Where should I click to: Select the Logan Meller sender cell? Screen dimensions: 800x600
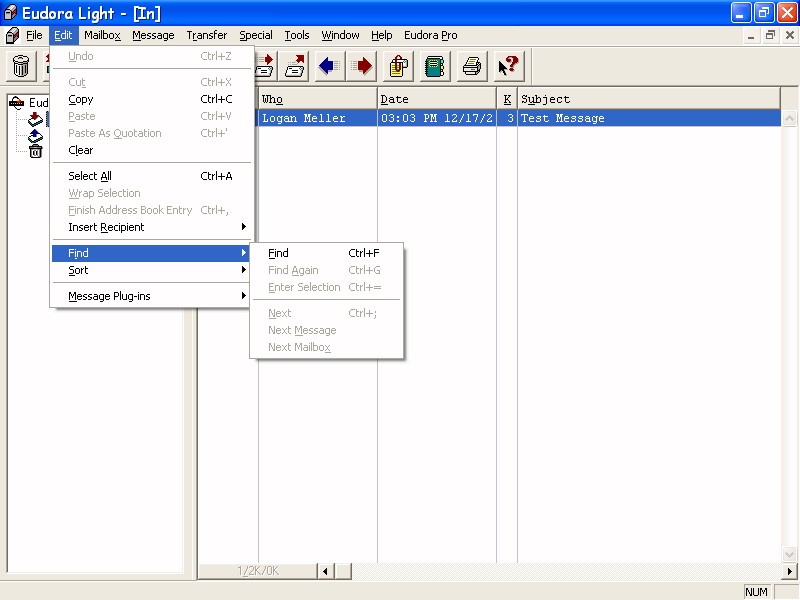(x=317, y=118)
